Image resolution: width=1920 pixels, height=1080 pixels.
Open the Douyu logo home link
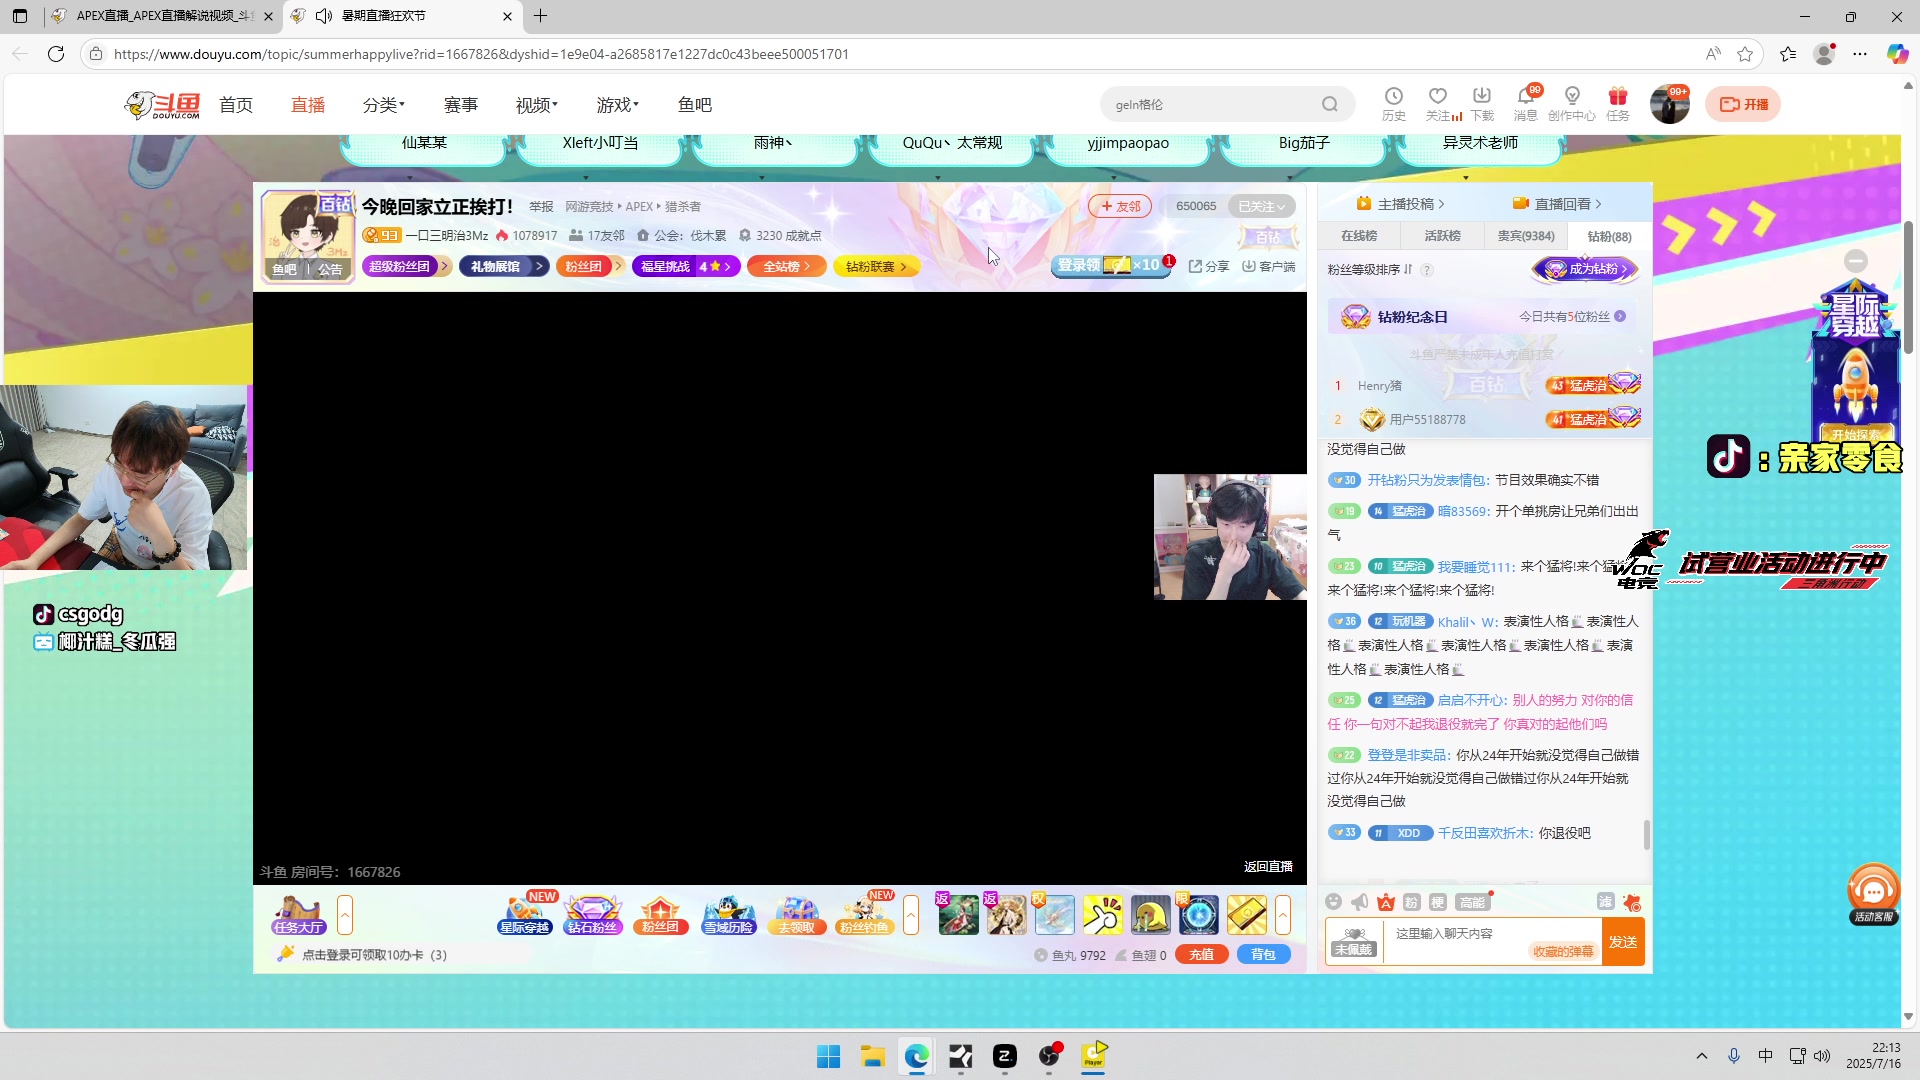tap(162, 104)
